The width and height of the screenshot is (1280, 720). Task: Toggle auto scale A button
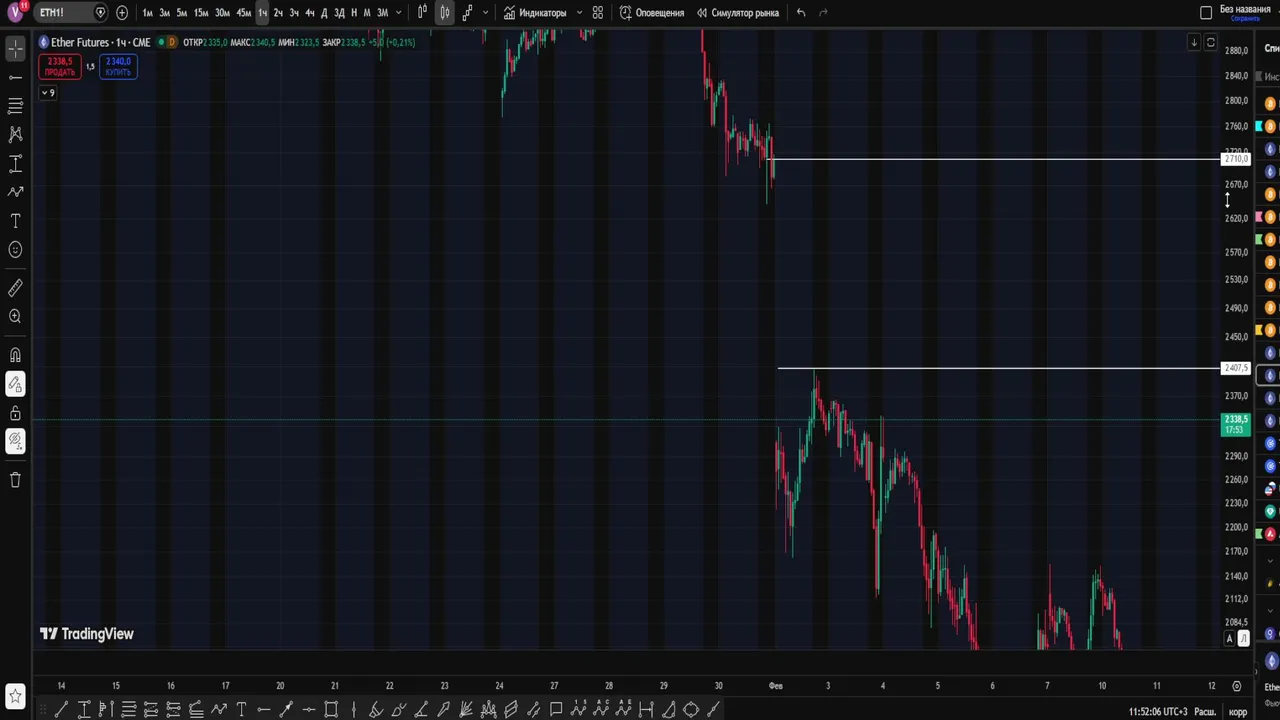[1231, 639]
